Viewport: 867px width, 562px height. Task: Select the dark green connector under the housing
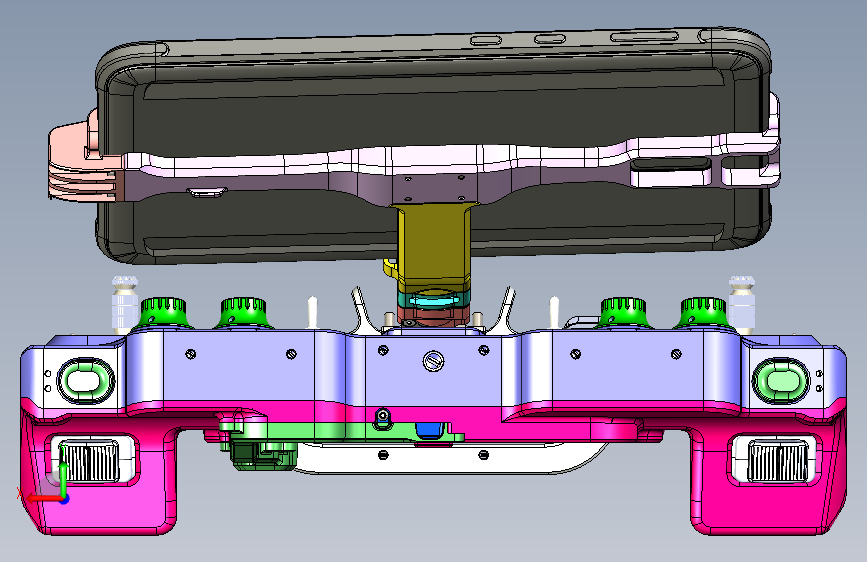pyautogui.click(x=263, y=455)
